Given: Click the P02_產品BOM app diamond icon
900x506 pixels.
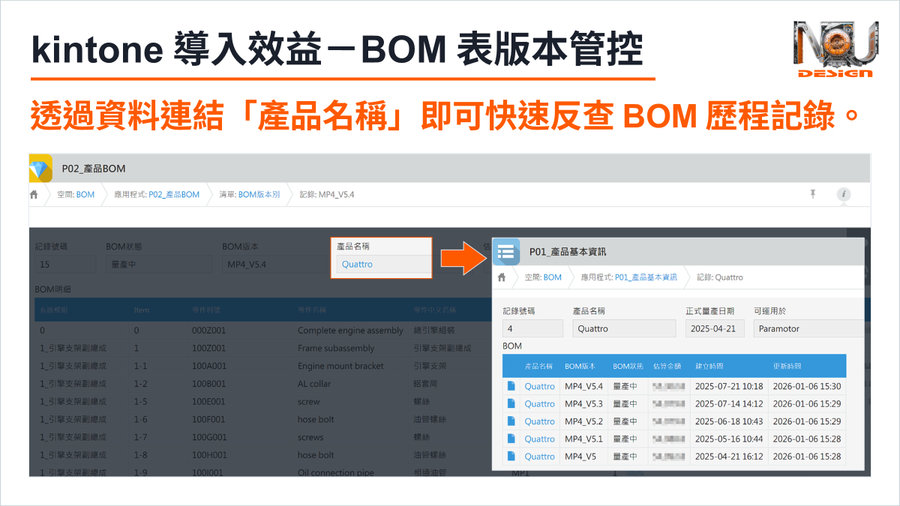Looking at the screenshot, I should click(41, 168).
